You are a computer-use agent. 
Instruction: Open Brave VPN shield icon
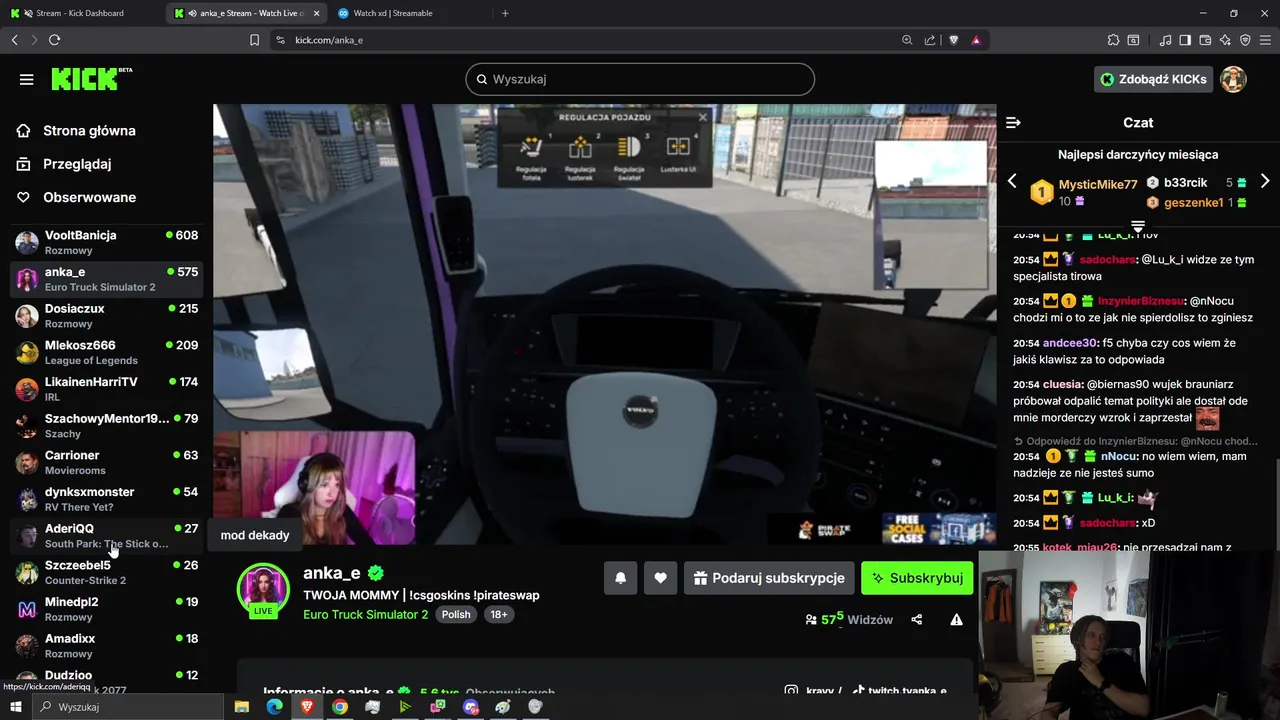1245,40
